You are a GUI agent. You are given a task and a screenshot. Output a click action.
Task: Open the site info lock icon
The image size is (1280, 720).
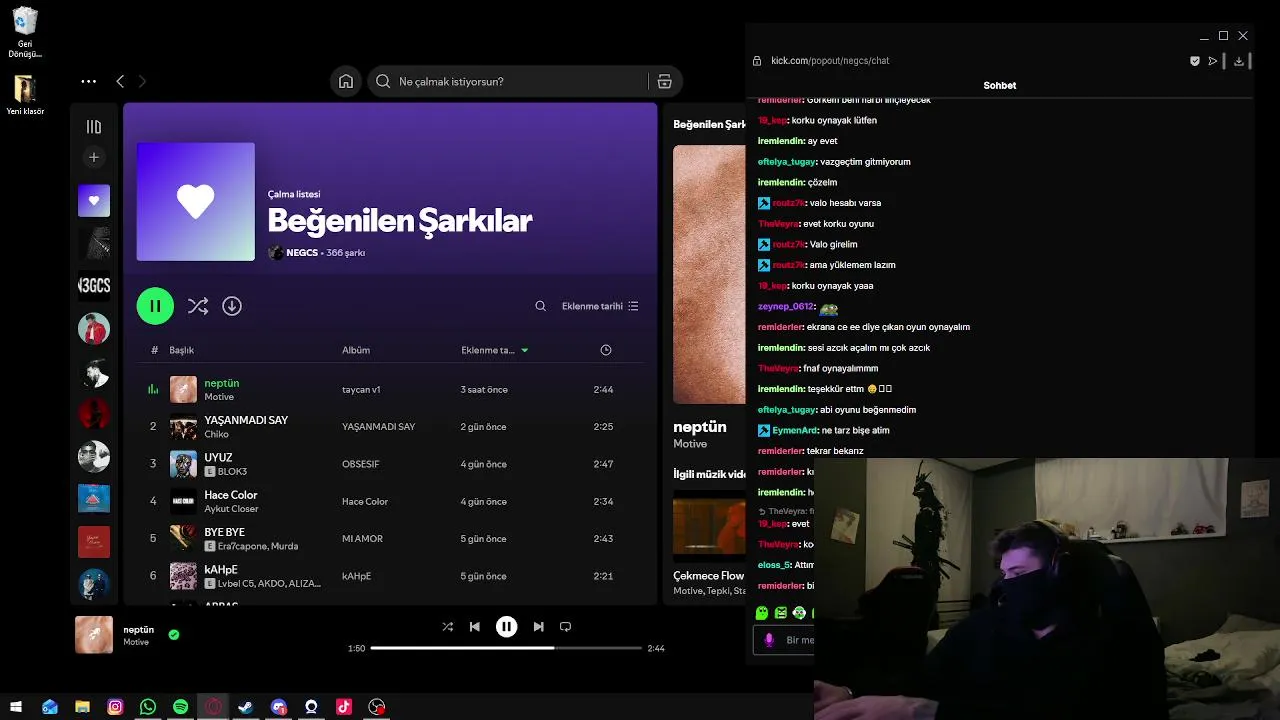[x=757, y=61]
